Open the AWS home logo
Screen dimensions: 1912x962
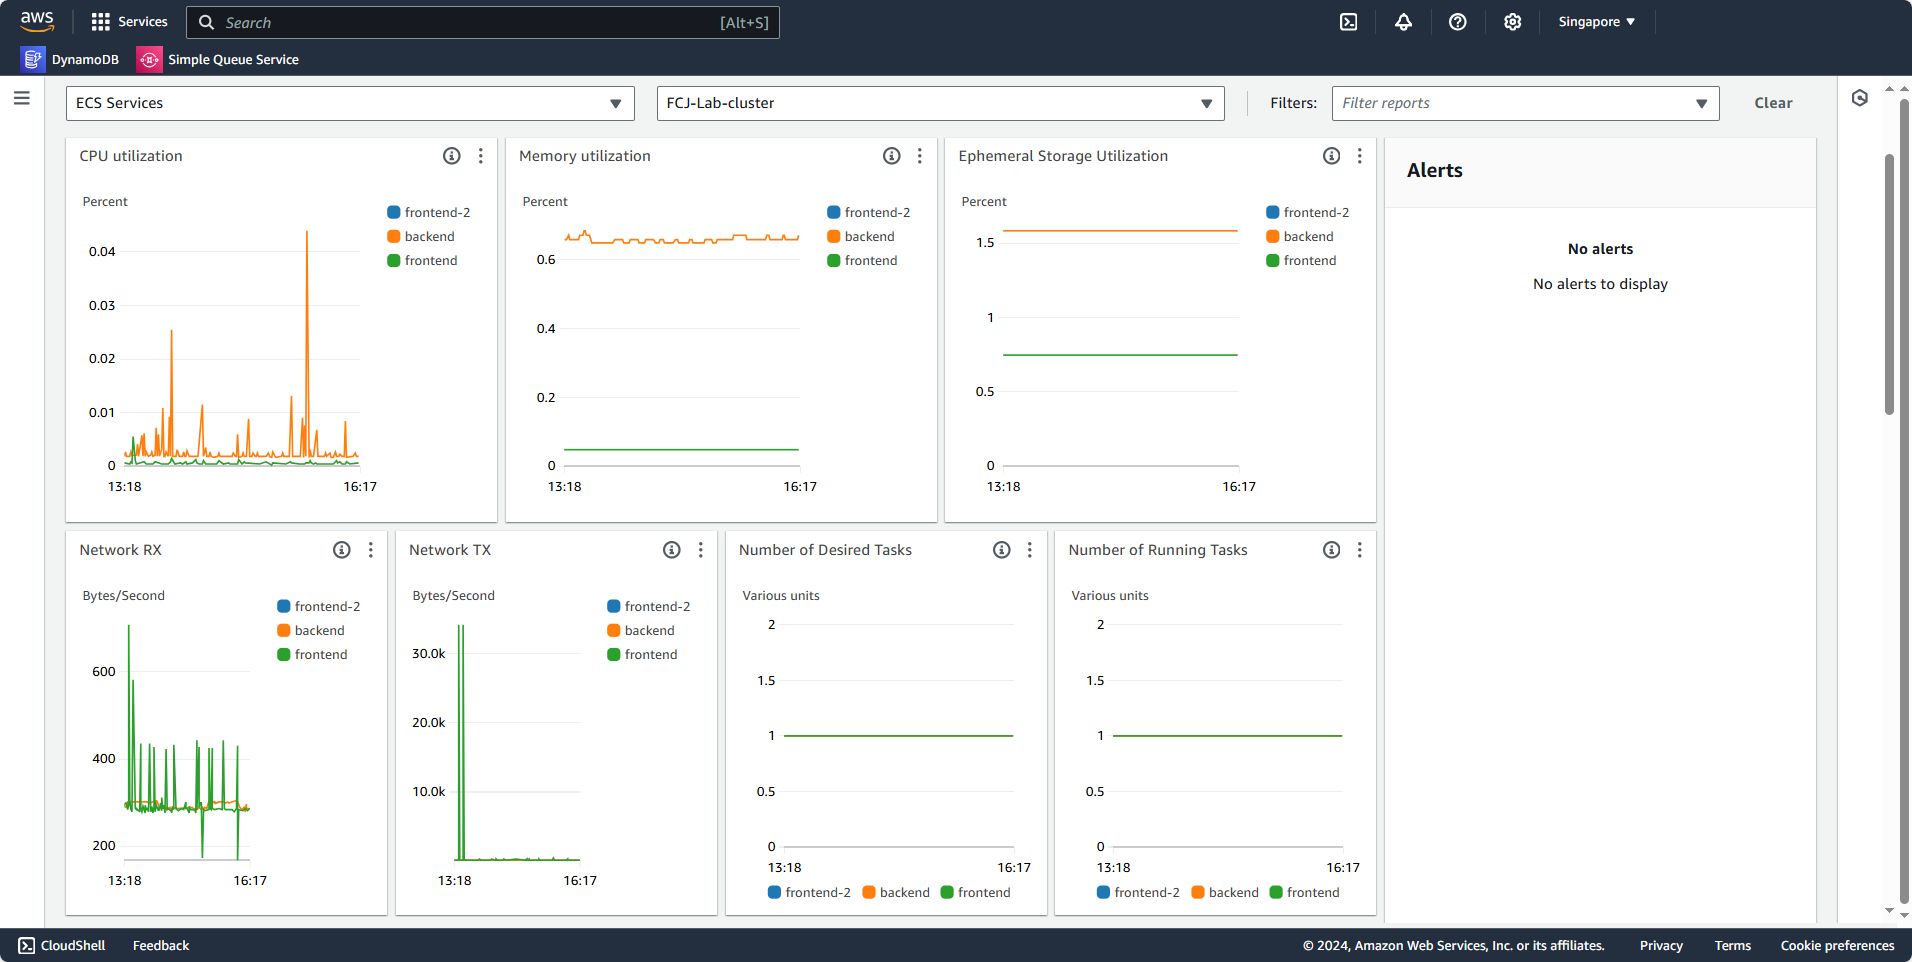pyautogui.click(x=37, y=21)
